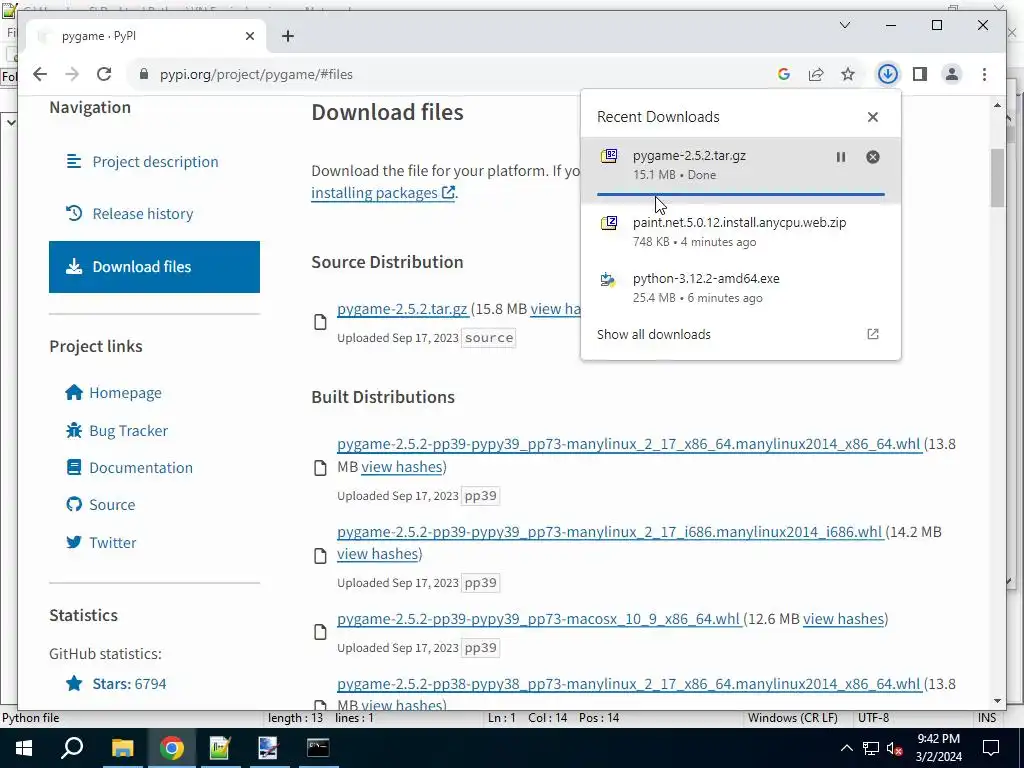Image resolution: width=1024 pixels, height=768 pixels.
Task: Follow the installing packages link
Action: pyautogui.click(x=383, y=193)
